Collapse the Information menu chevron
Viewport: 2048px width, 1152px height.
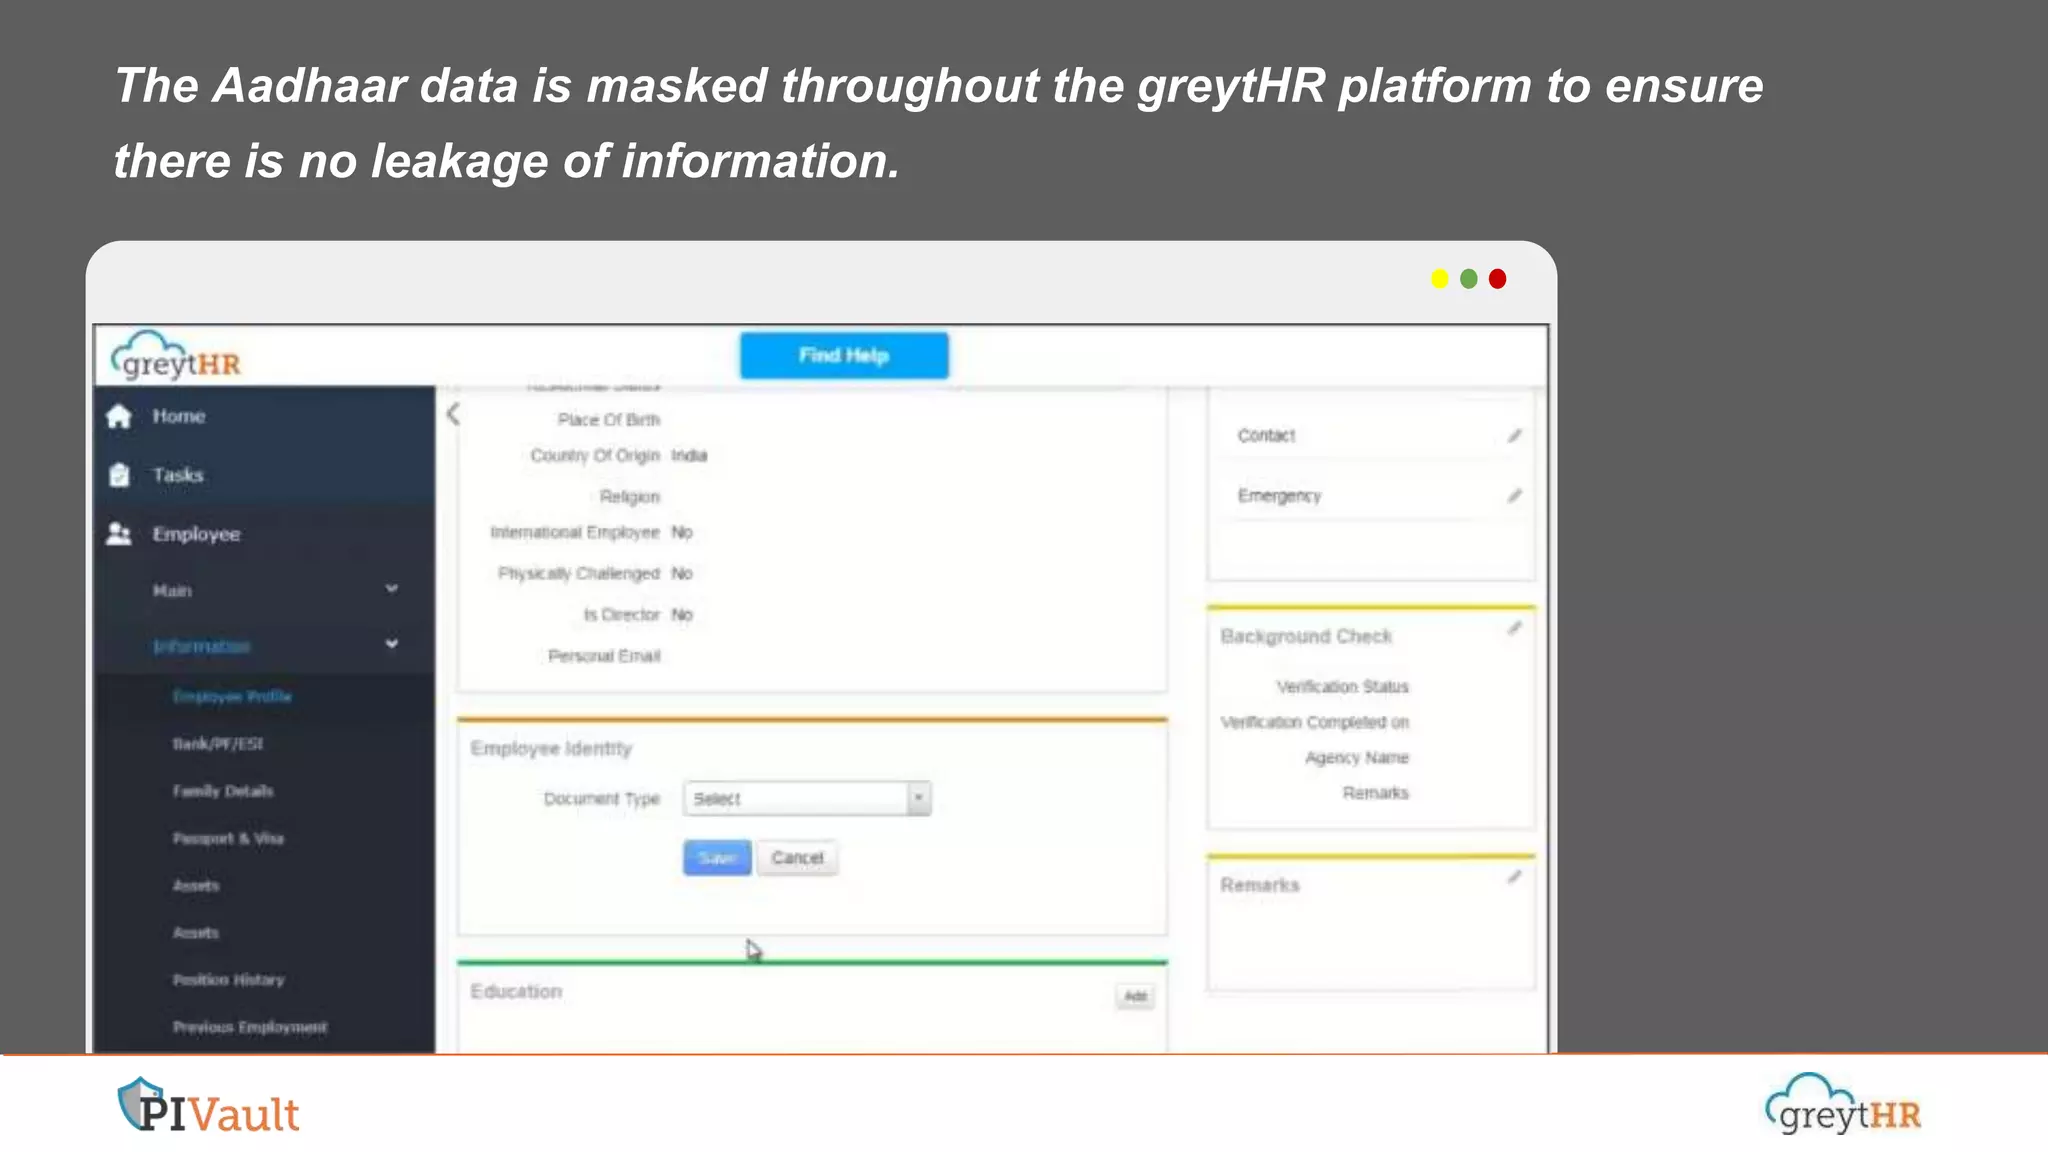point(392,644)
